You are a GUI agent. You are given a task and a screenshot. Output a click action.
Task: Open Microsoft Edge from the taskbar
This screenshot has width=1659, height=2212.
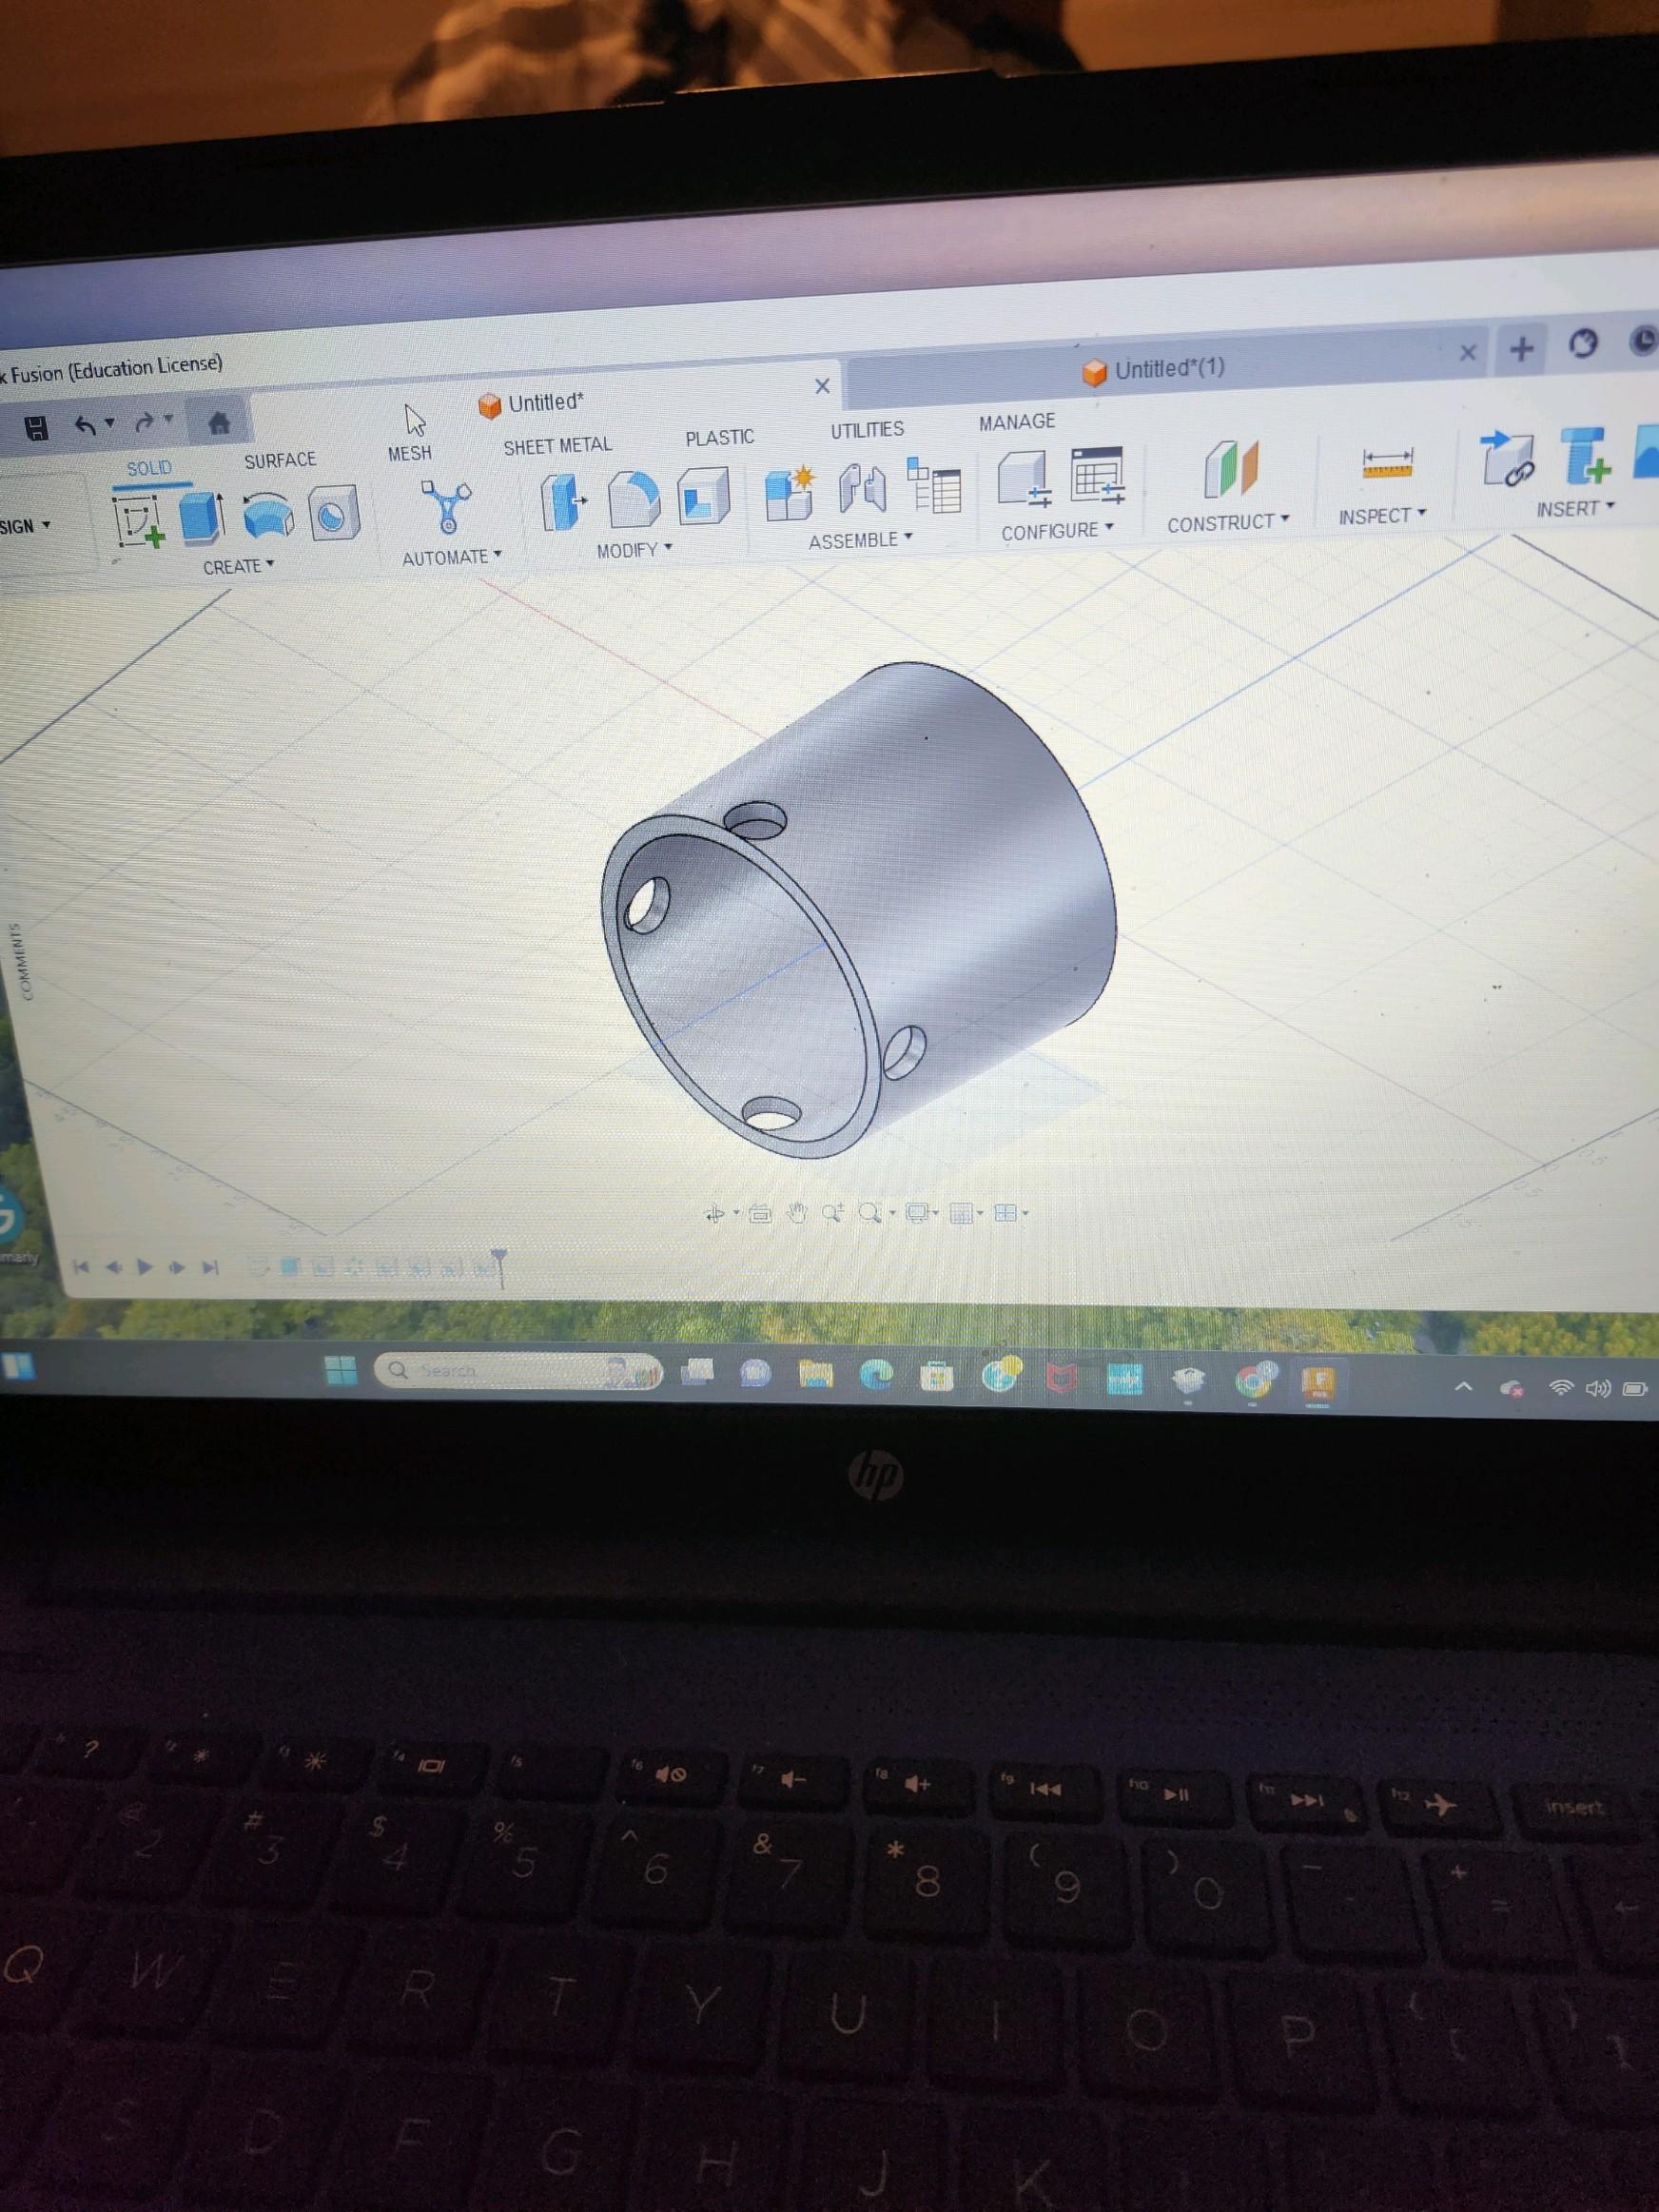[x=876, y=1376]
